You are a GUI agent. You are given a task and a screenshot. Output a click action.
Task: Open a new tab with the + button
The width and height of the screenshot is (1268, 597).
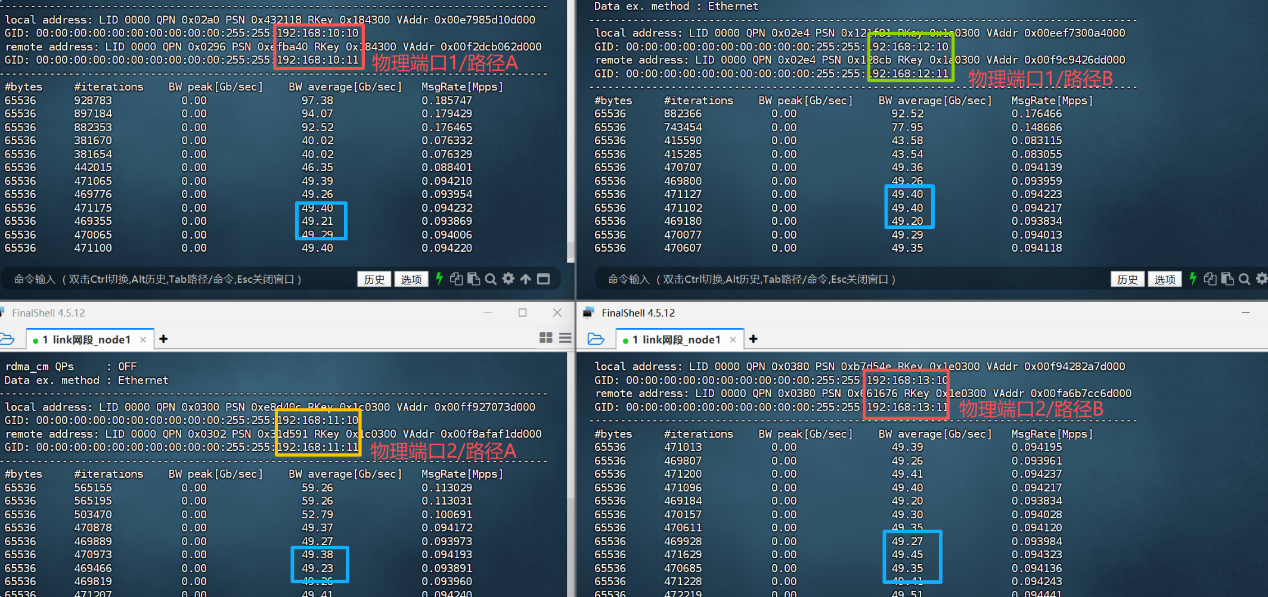click(x=162, y=339)
